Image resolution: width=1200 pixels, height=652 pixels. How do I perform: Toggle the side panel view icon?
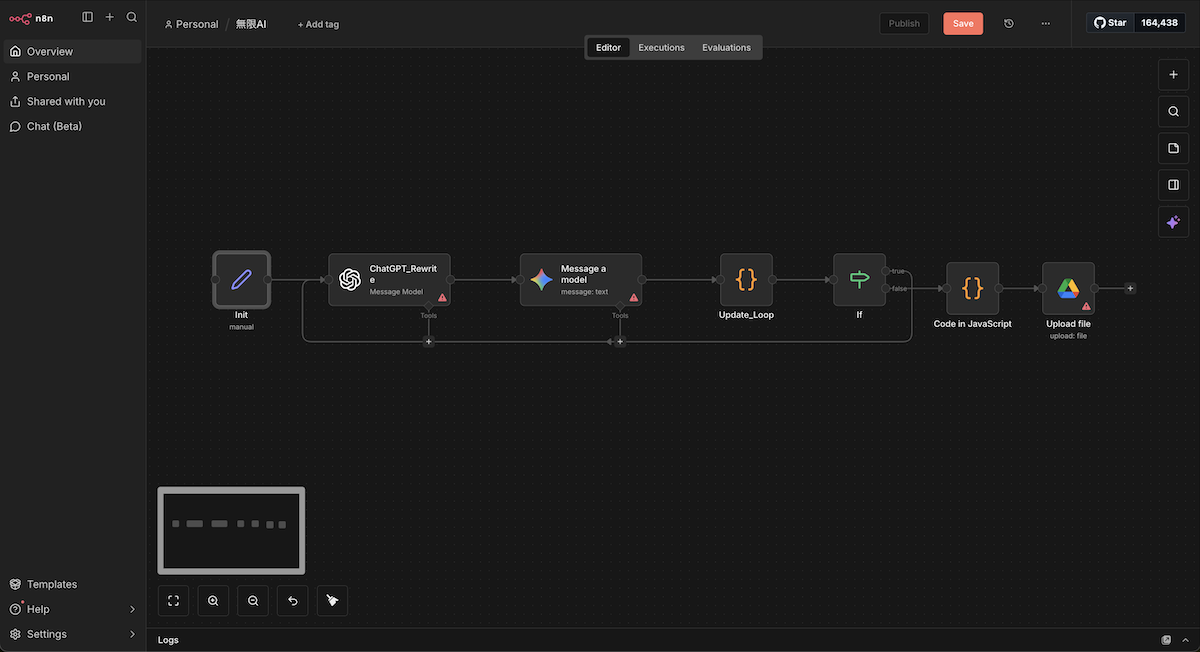click(x=1173, y=185)
